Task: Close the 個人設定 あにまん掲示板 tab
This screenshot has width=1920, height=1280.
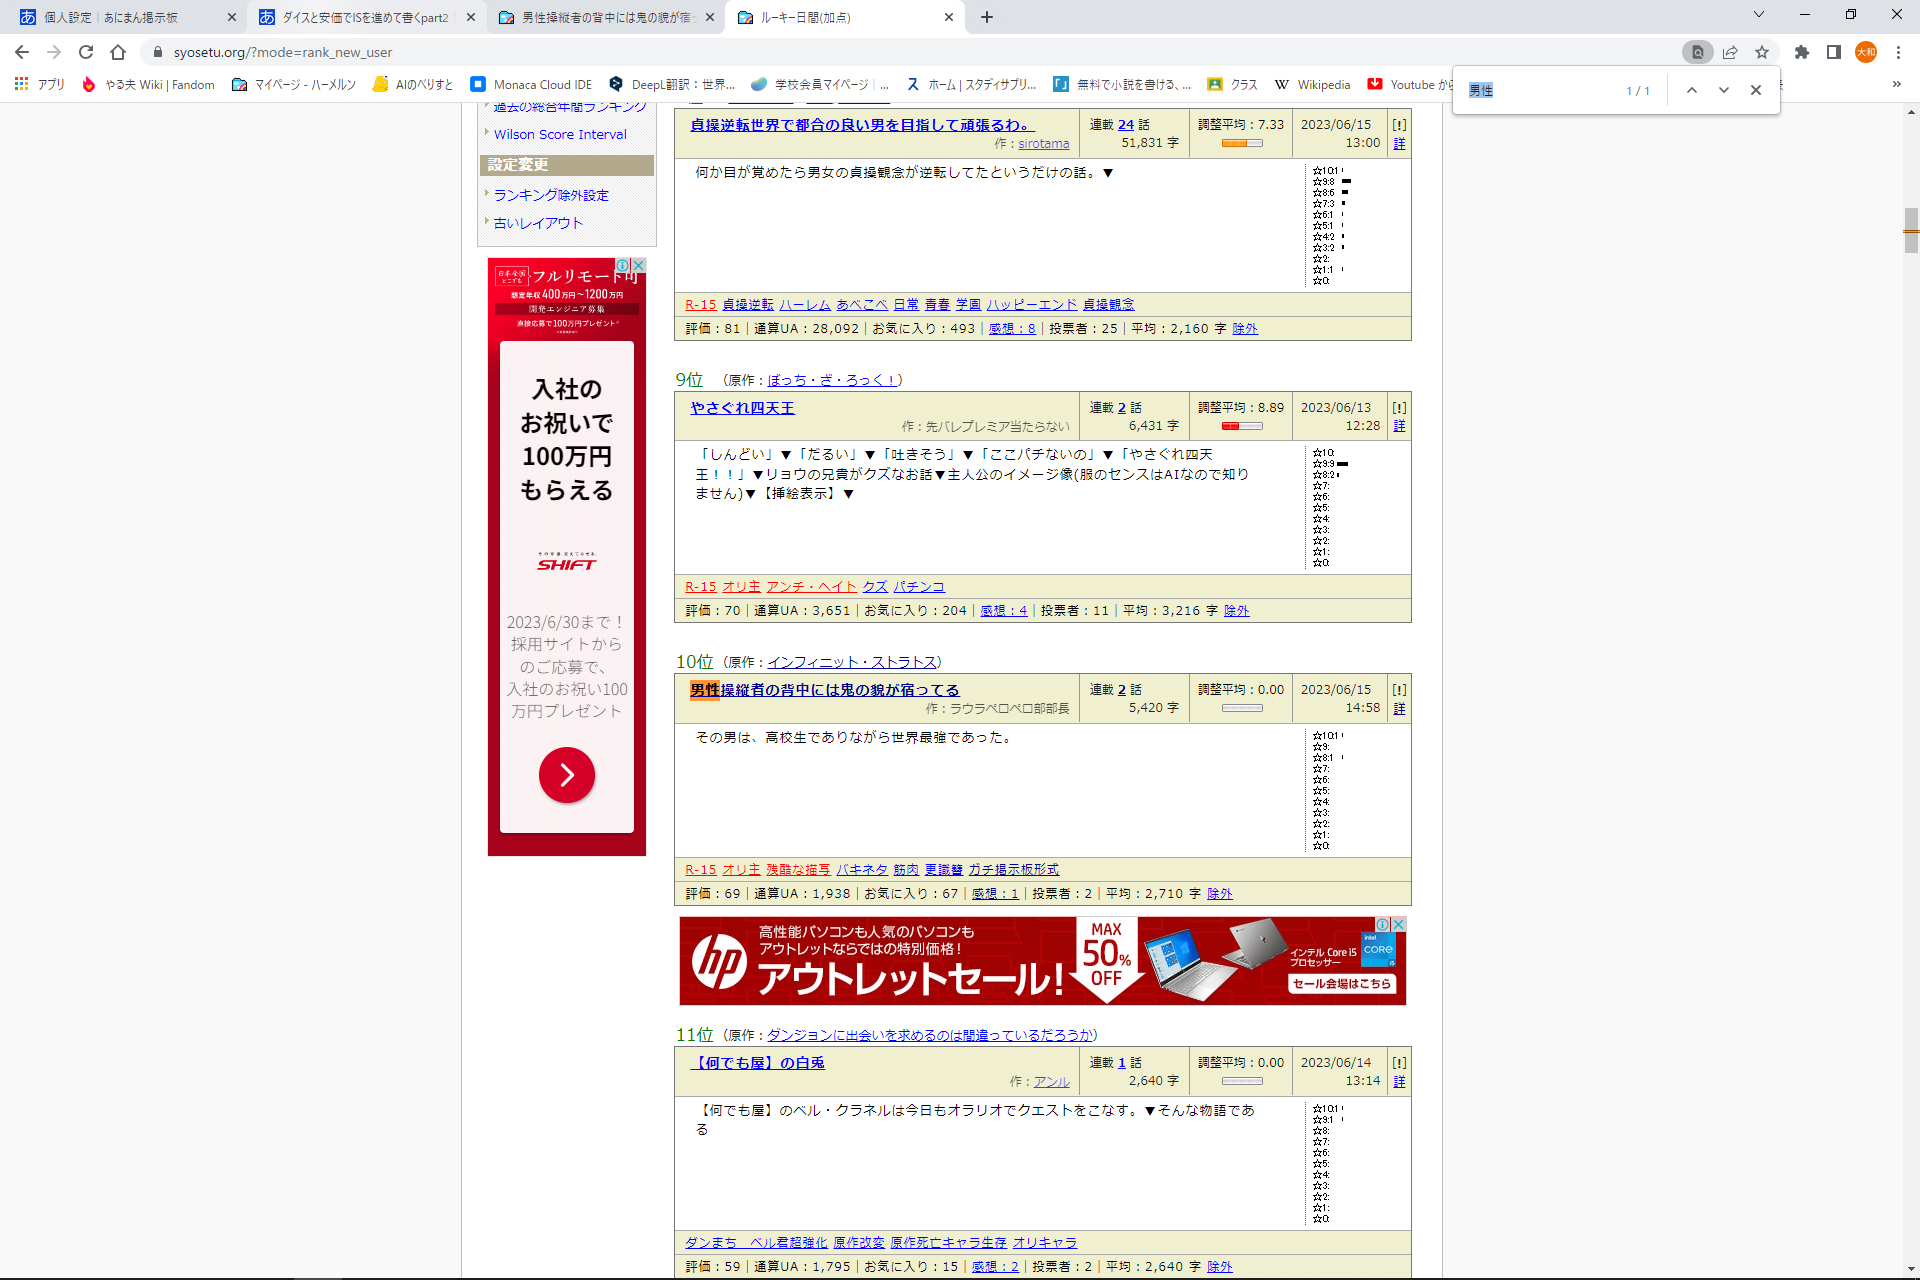Action: pos(232,17)
